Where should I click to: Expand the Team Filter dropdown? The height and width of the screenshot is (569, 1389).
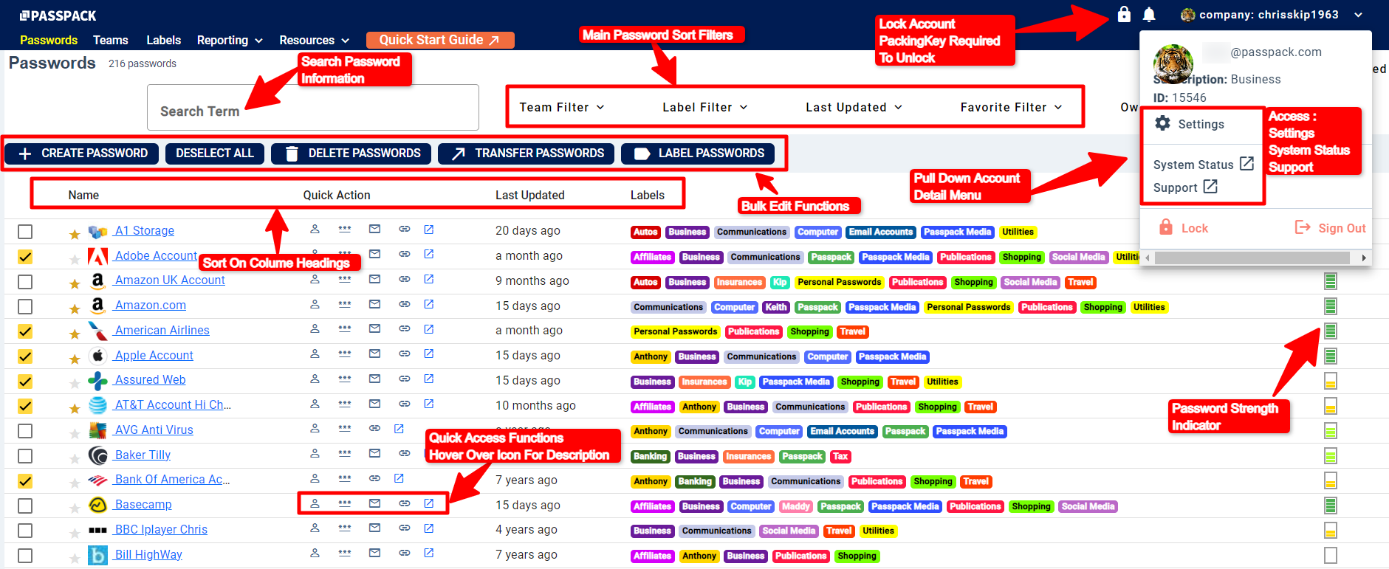(562, 107)
